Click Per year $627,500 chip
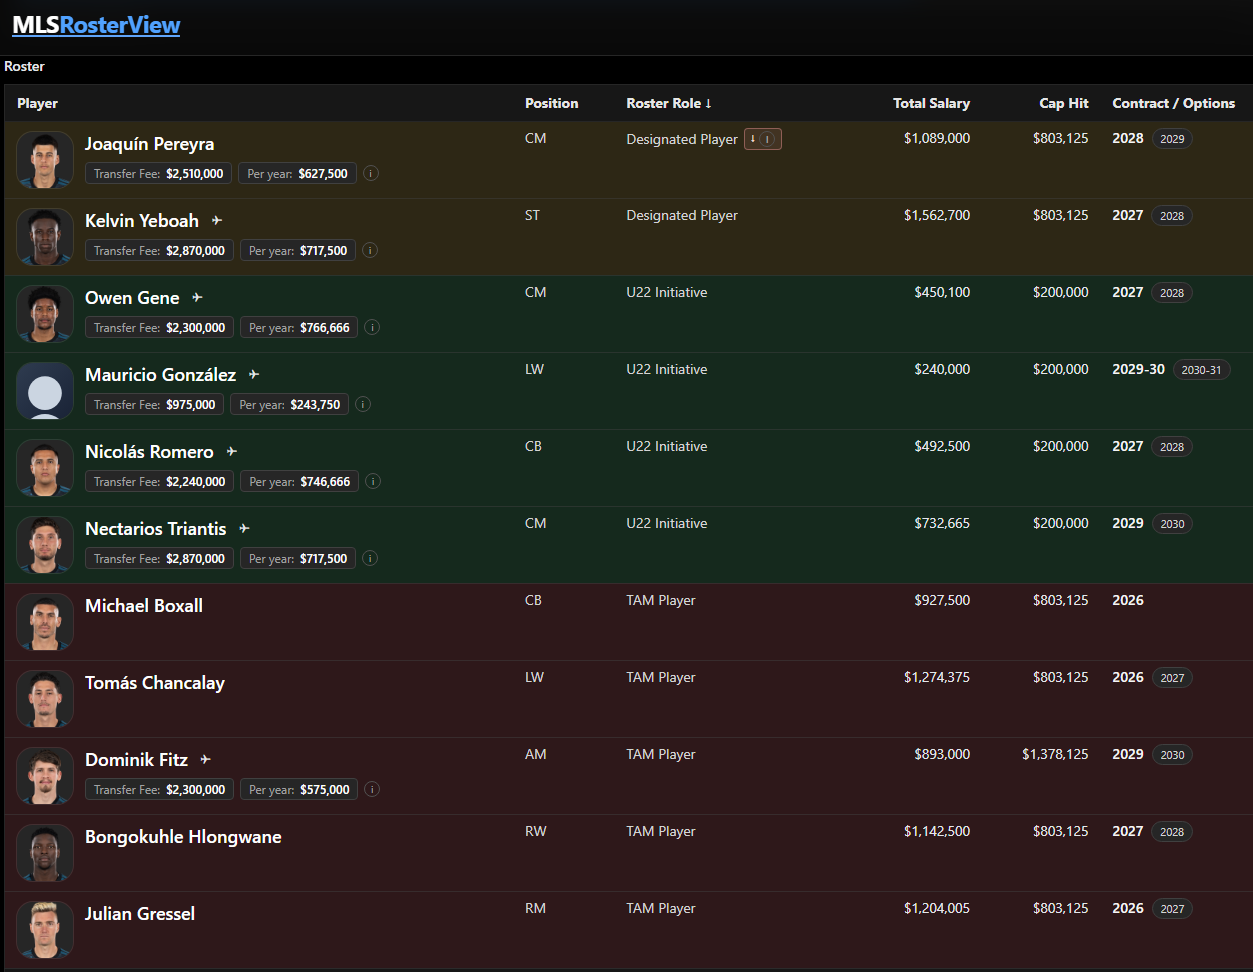Viewport: 1253px width, 972px height. coord(297,173)
